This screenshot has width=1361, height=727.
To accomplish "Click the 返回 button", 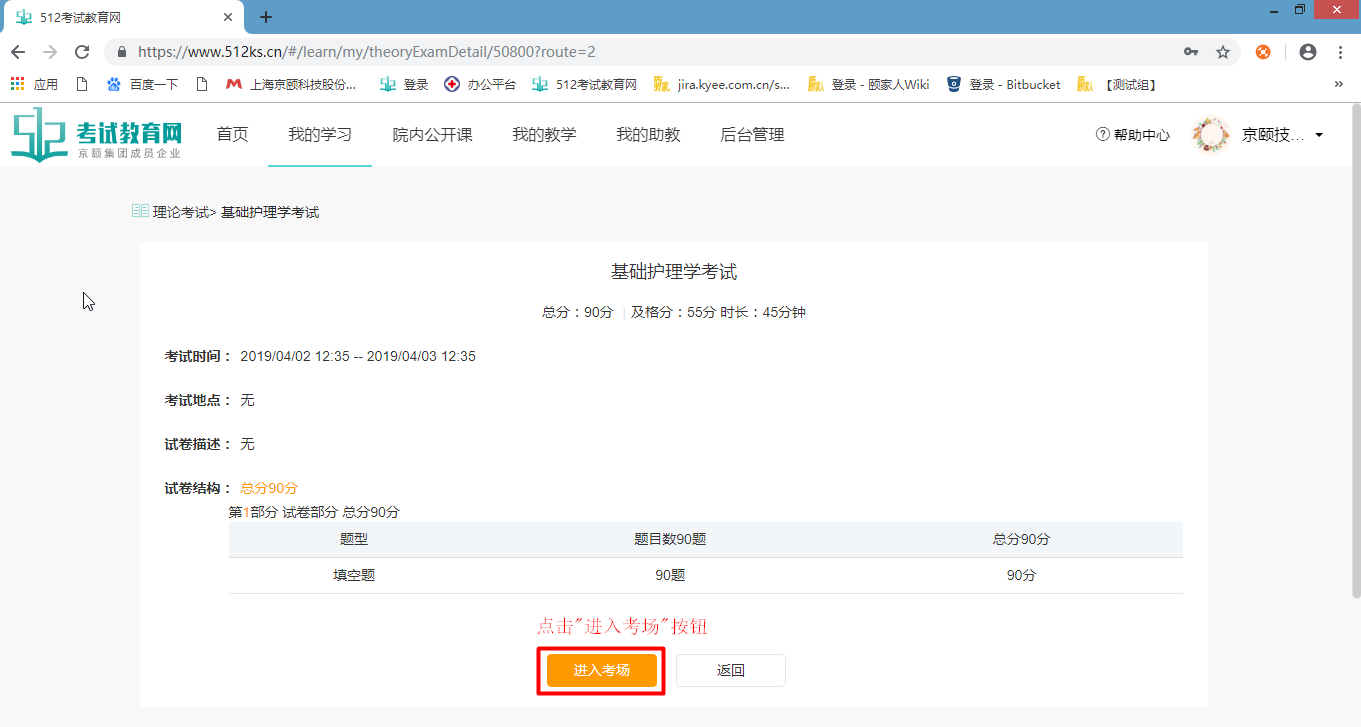I will click(x=731, y=670).
